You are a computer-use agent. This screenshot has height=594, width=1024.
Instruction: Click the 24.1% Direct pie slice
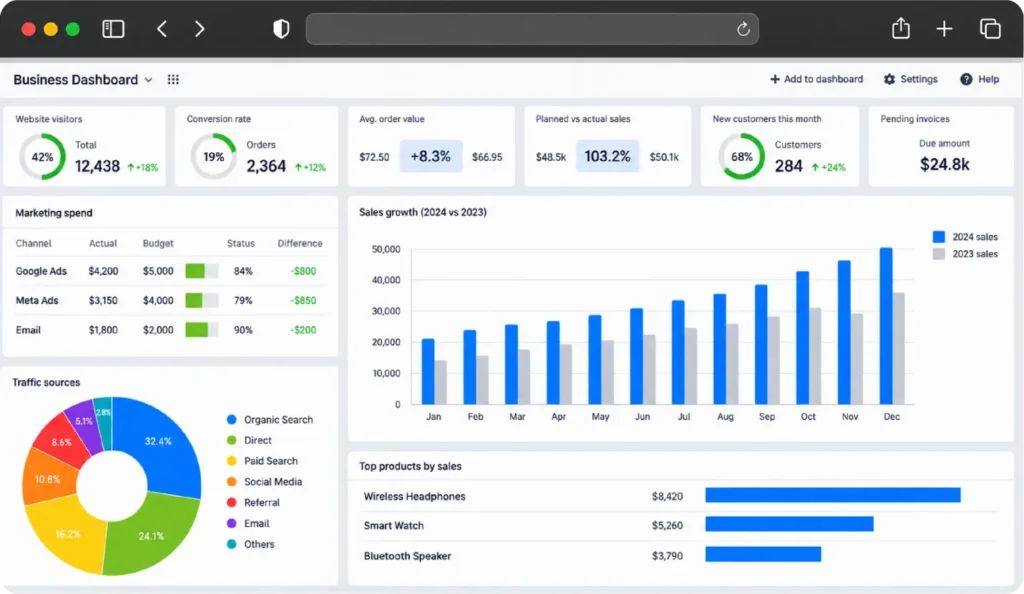coord(150,534)
